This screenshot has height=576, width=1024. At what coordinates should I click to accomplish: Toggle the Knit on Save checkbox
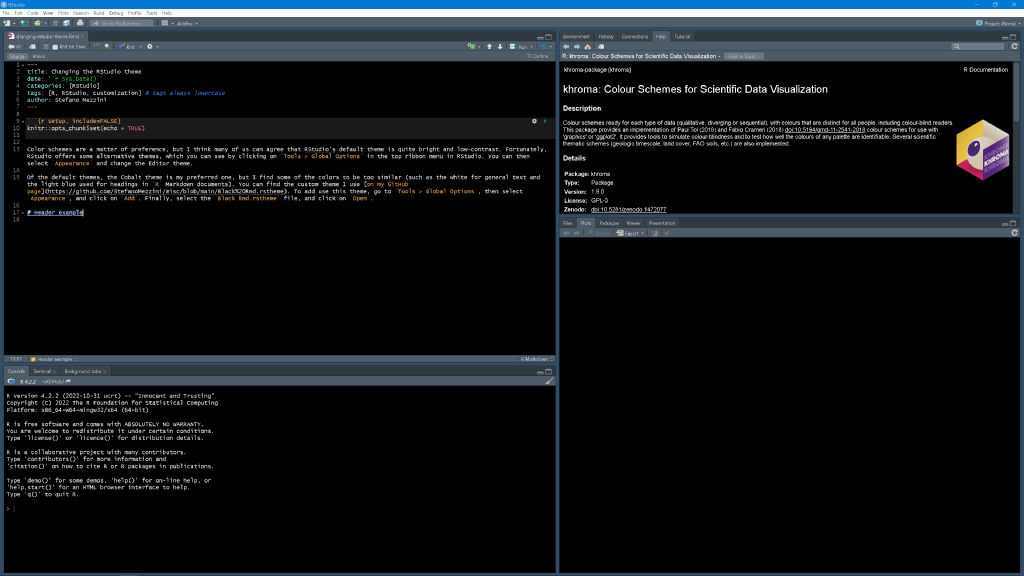click(x=57, y=47)
